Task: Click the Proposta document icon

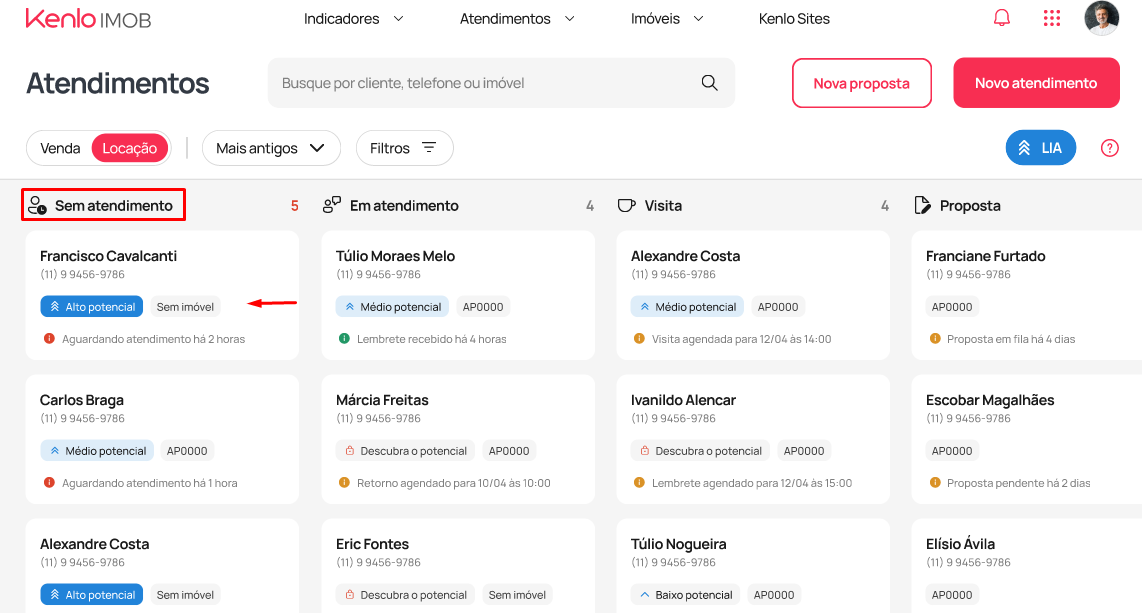Action: 922,205
